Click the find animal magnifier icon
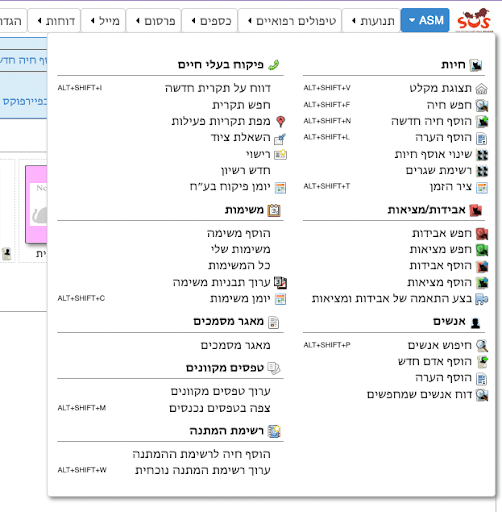Image resolution: width=502 pixels, height=512 pixels. tap(482, 105)
